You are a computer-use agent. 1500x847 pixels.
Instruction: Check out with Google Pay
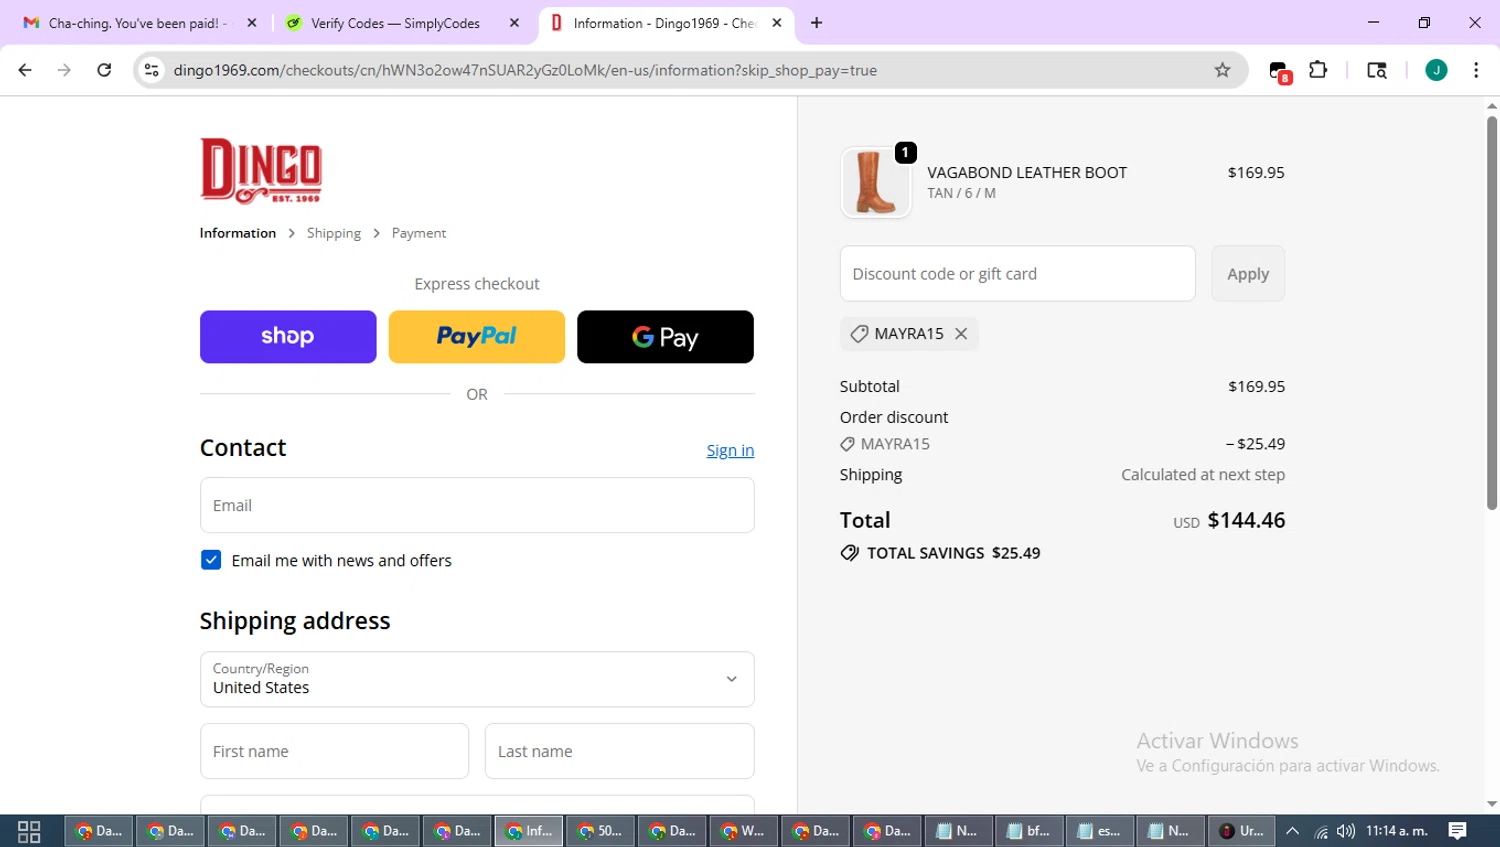coord(665,337)
